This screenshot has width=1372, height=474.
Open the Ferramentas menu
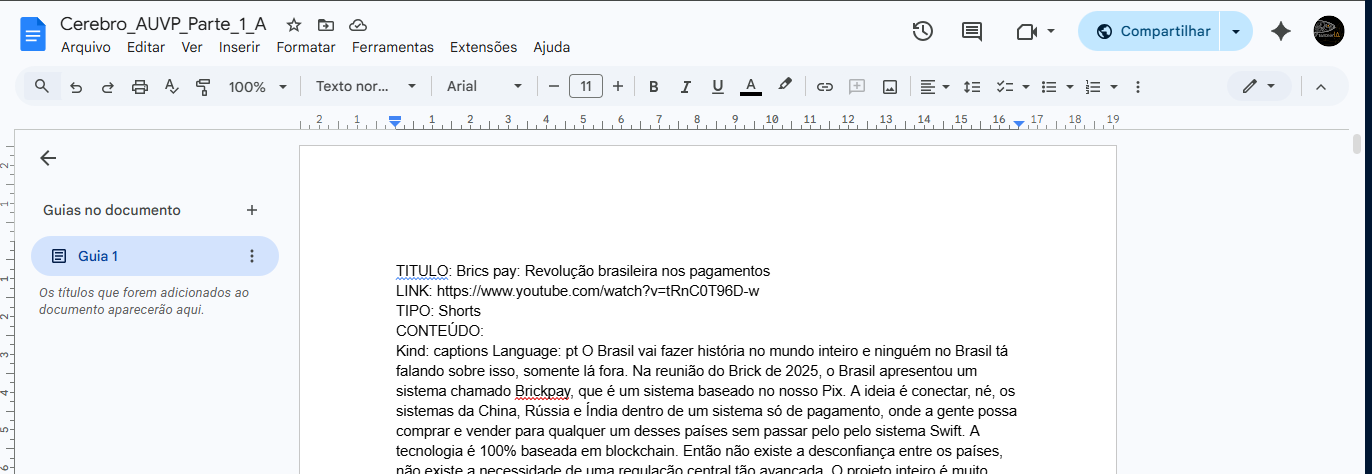(392, 47)
